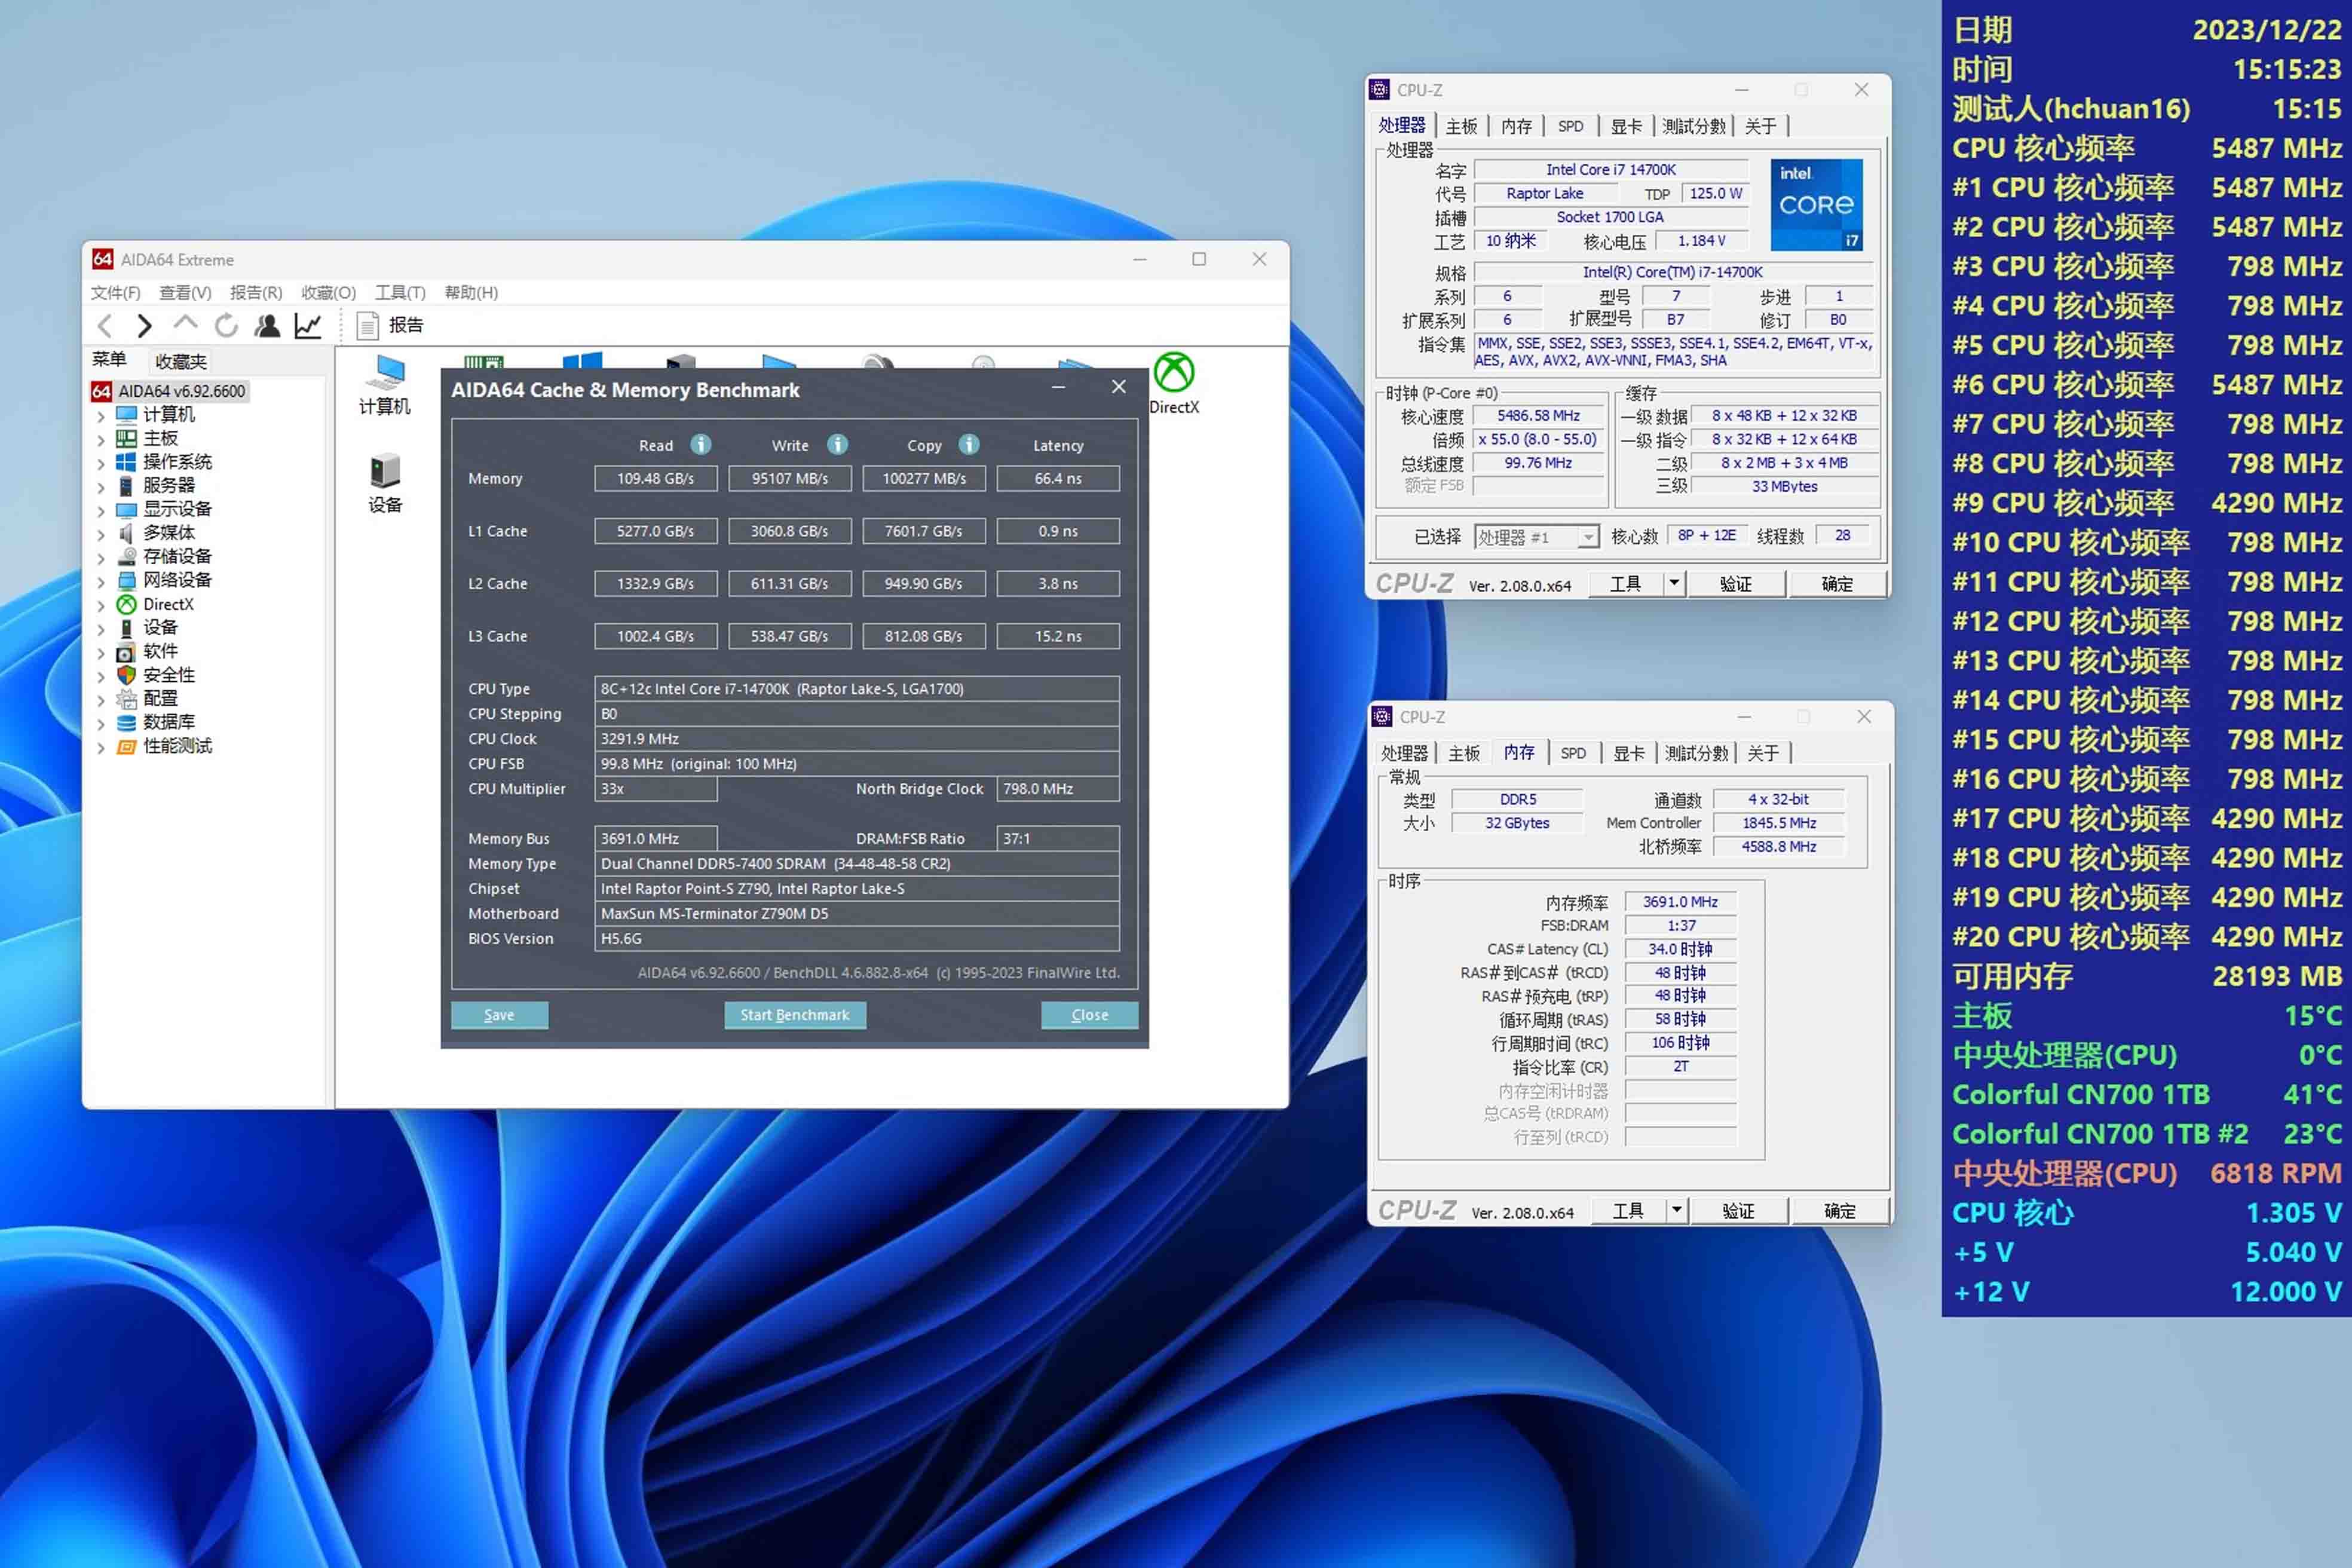2352x1568 pixels.
Task: Switch to SPD tab in lower CPU-Z
Action: pyautogui.click(x=1573, y=753)
